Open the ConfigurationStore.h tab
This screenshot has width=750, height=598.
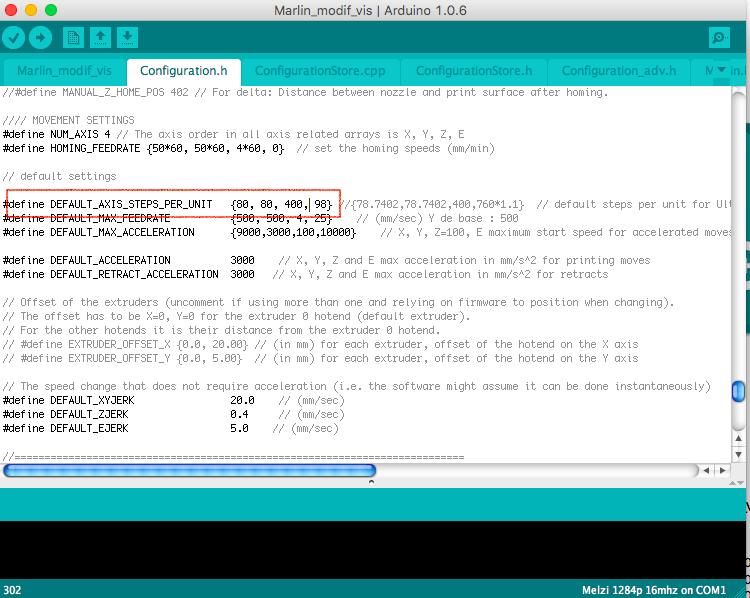pyautogui.click(x=474, y=71)
